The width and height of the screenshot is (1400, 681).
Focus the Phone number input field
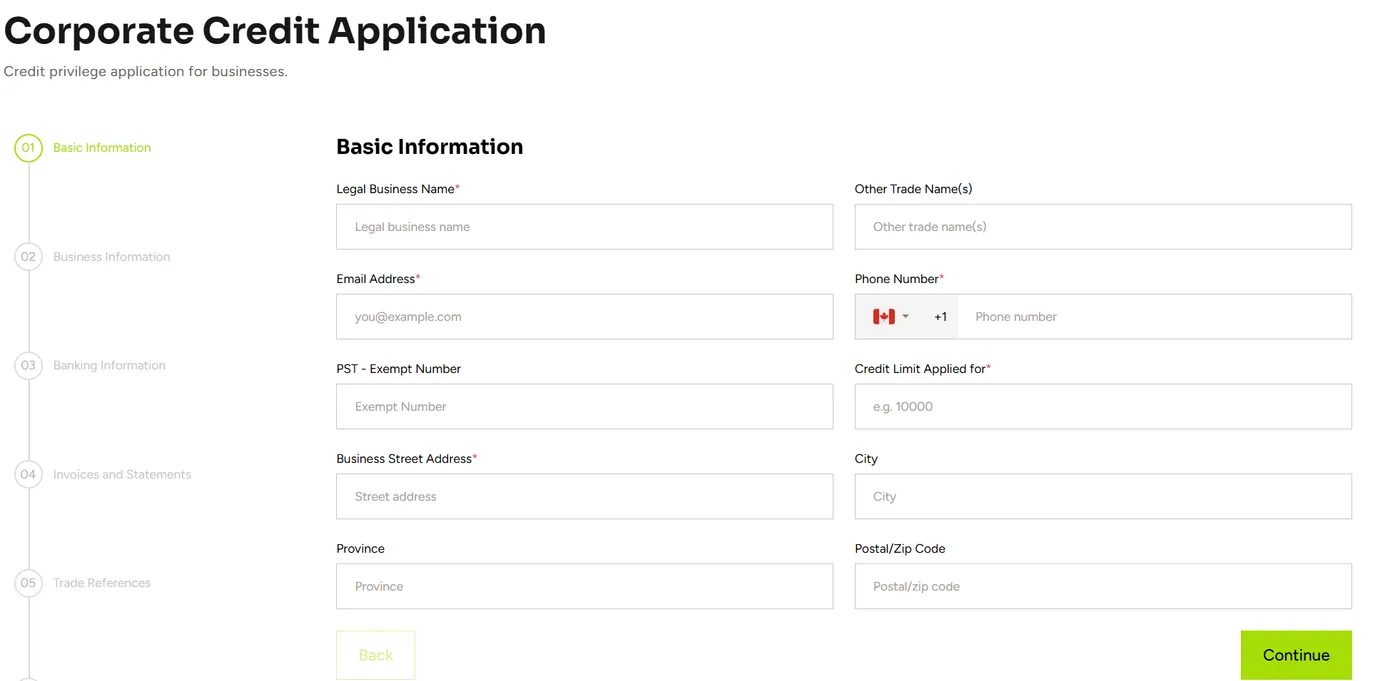pos(1154,317)
